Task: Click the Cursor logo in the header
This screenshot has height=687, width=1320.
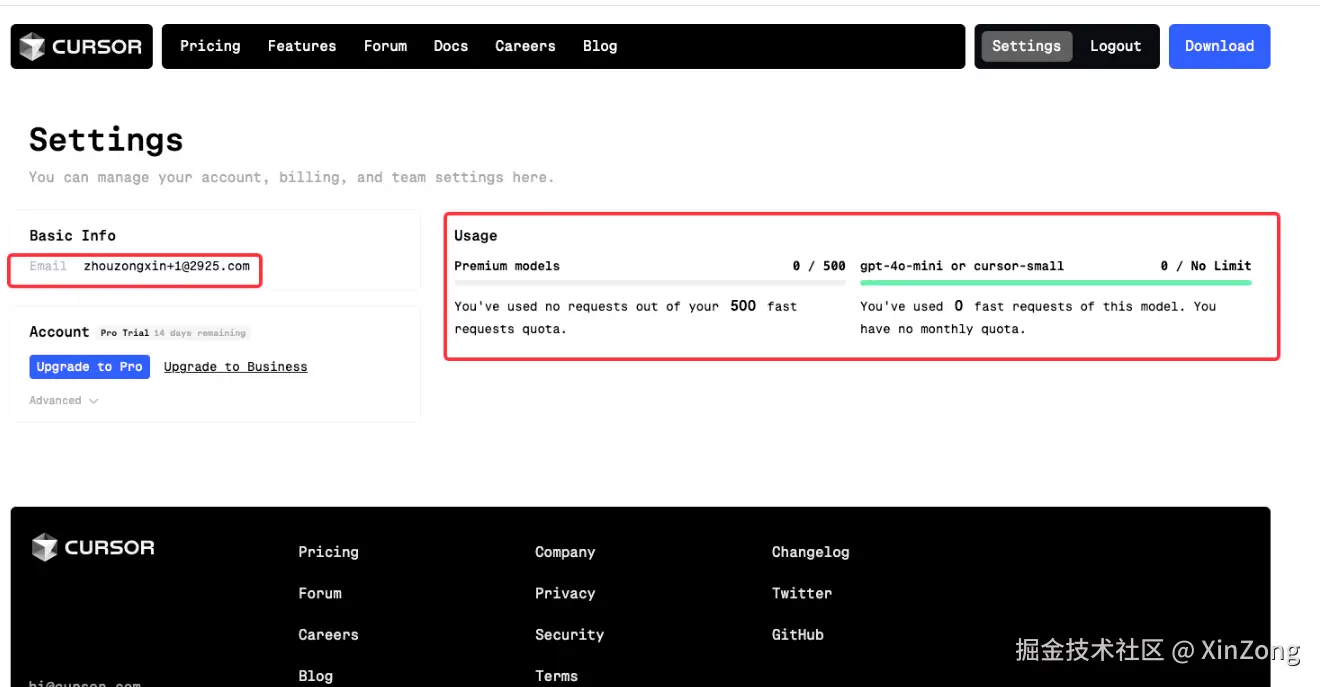Action: 82,46
